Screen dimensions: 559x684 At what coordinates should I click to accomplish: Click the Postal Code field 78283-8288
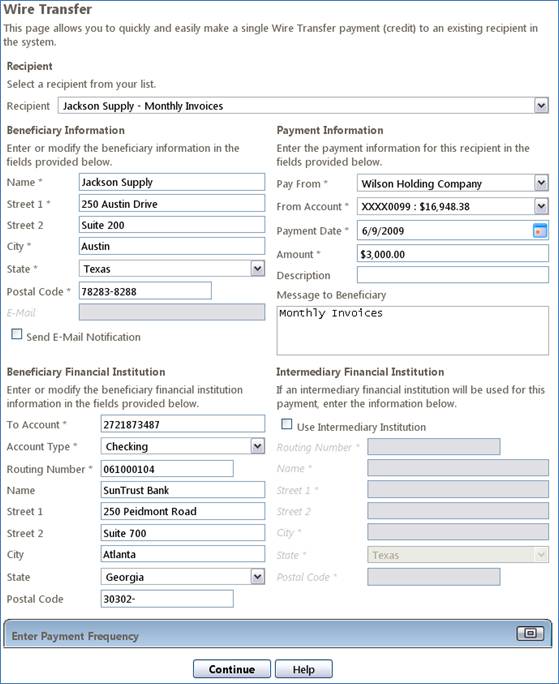pos(145,291)
